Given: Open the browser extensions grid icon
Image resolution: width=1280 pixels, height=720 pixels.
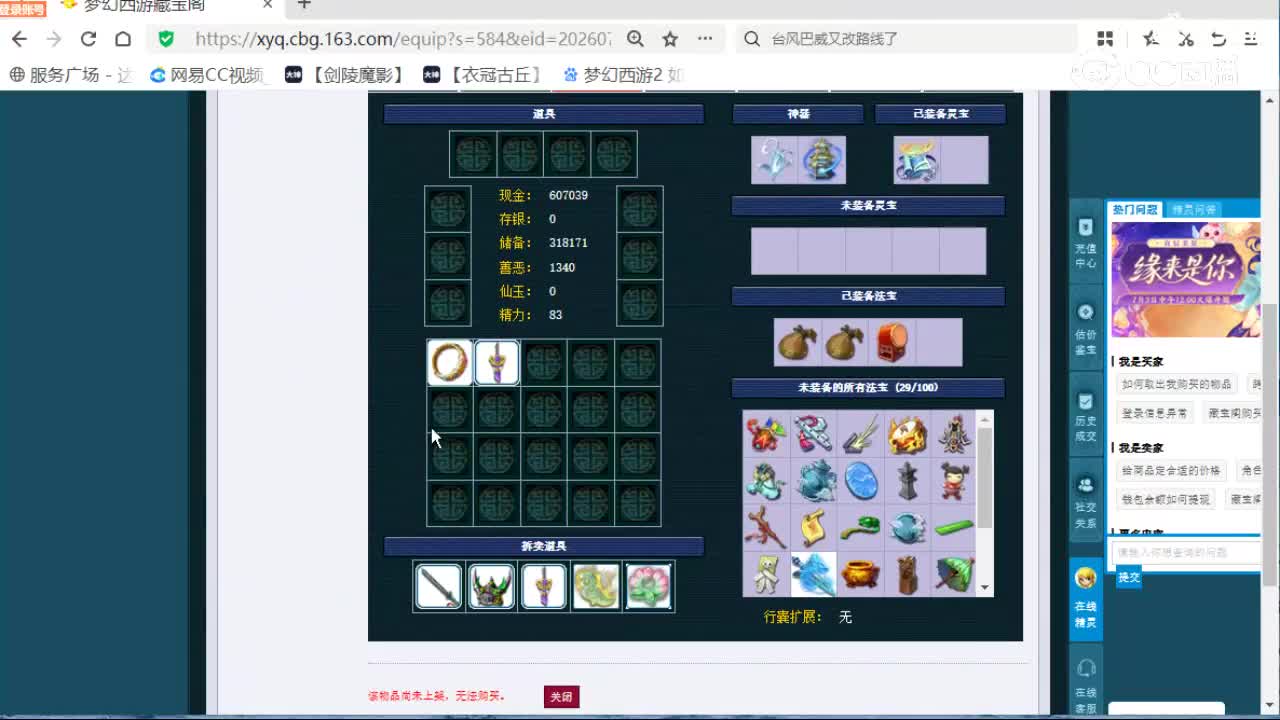Looking at the screenshot, I should point(1105,39).
